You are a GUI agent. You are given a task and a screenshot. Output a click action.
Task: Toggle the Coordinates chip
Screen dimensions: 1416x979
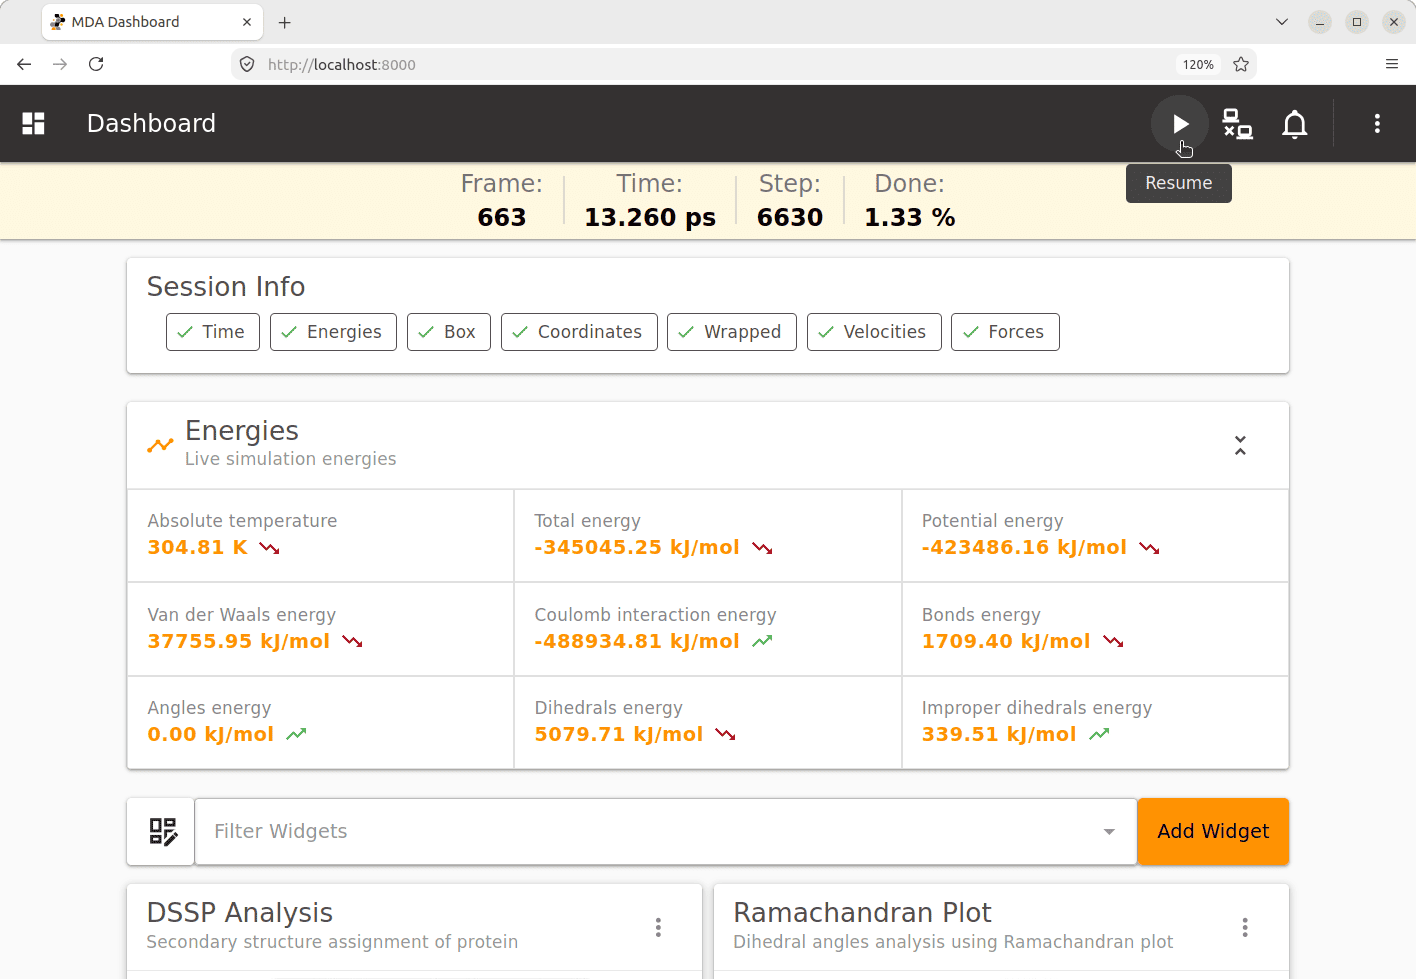point(579,332)
